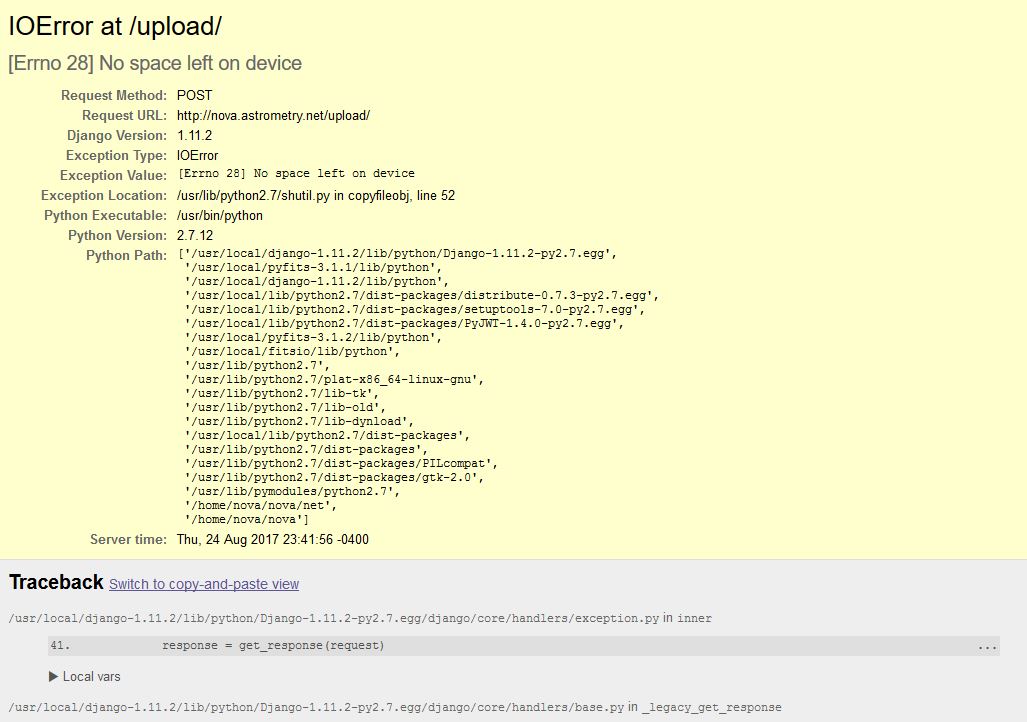Image resolution: width=1027 pixels, height=722 pixels.
Task: Click the Errno 28 subtitle message
Action: [x=155, y=63]
